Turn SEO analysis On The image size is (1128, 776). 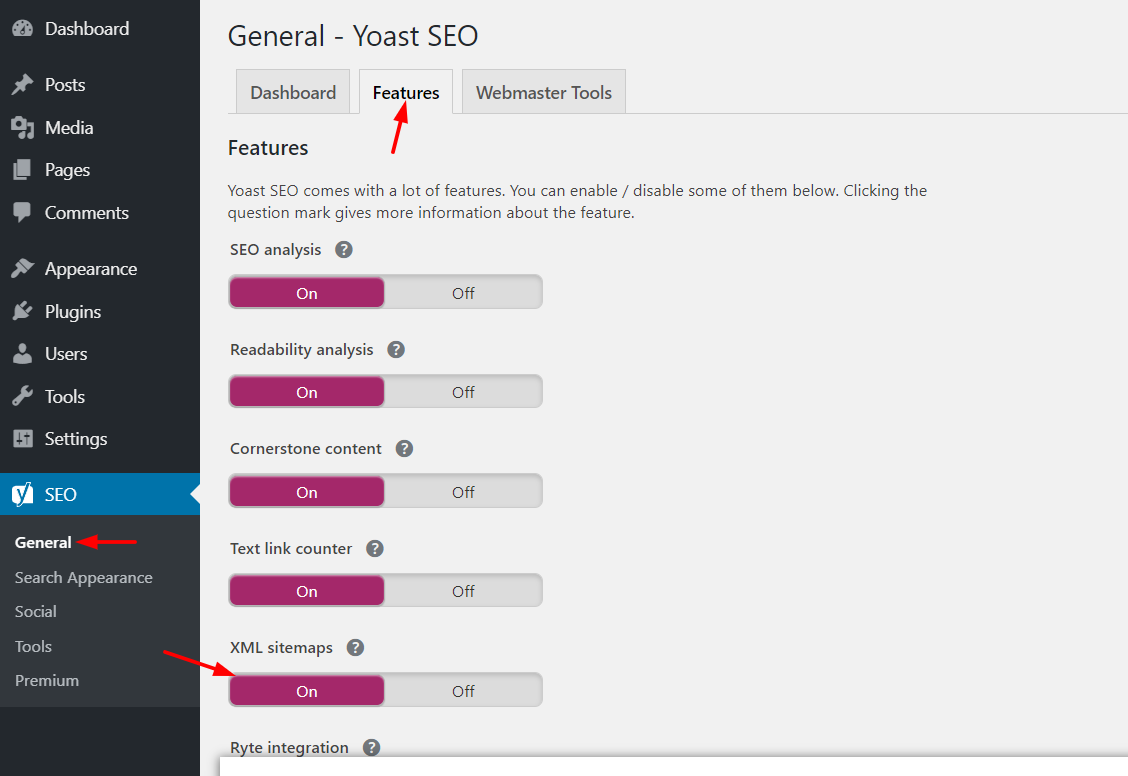[307, 293]
